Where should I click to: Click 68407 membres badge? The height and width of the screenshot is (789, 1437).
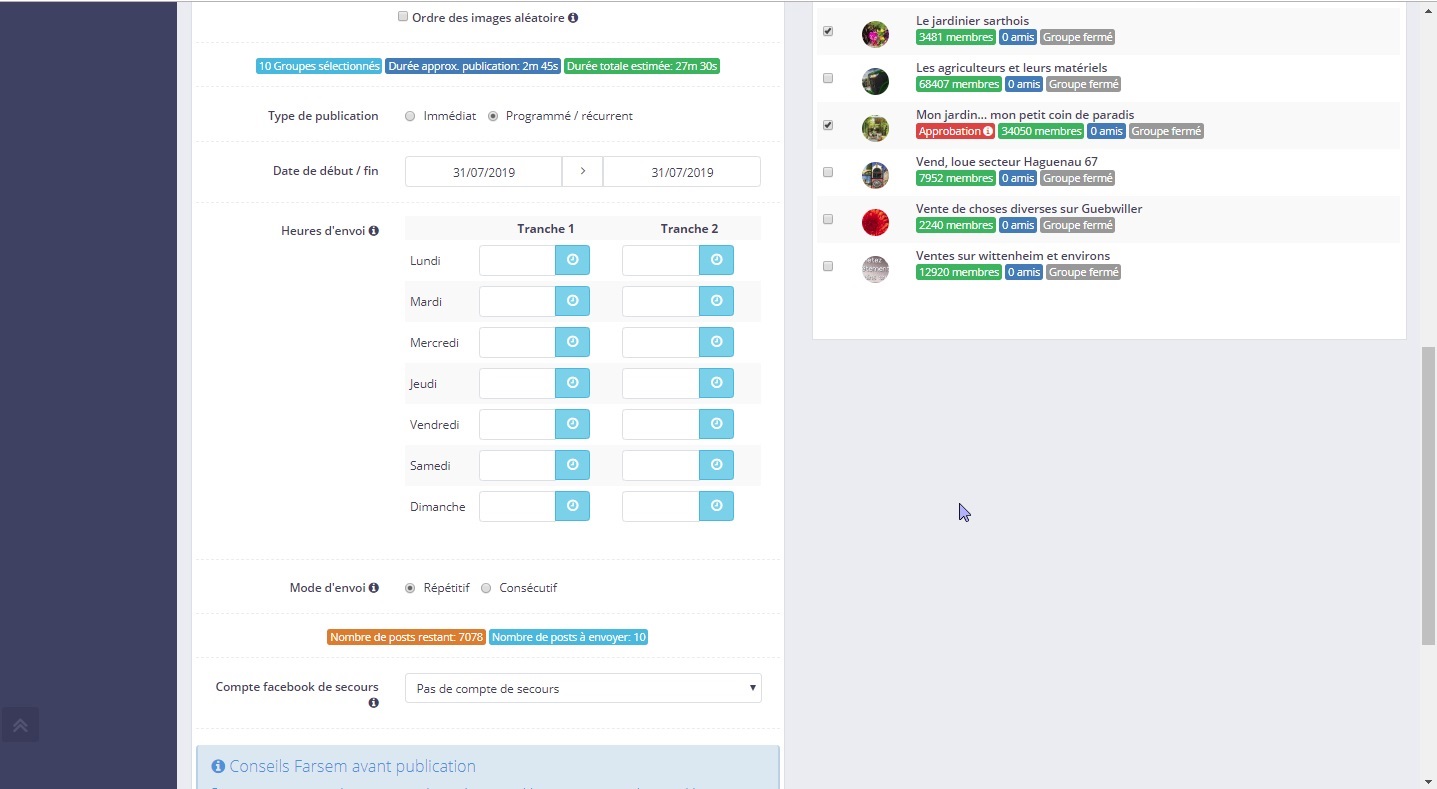[959, 84]
